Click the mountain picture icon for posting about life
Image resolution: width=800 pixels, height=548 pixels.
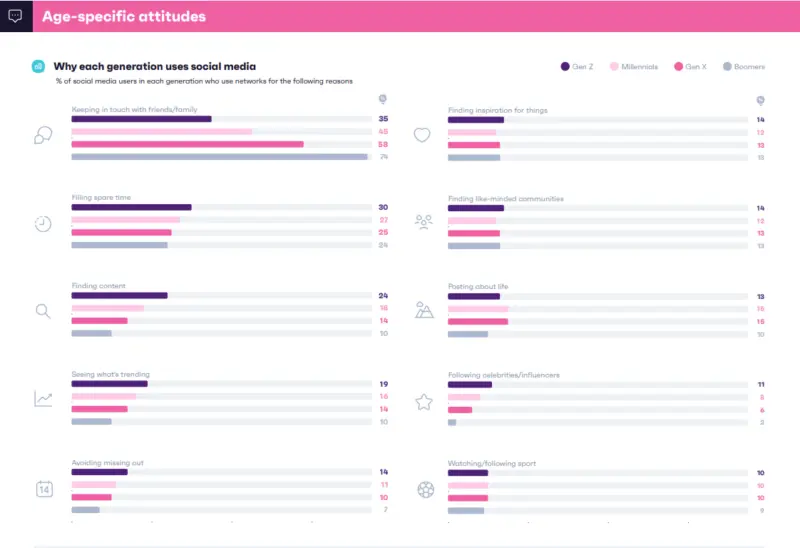click(424, 310)
